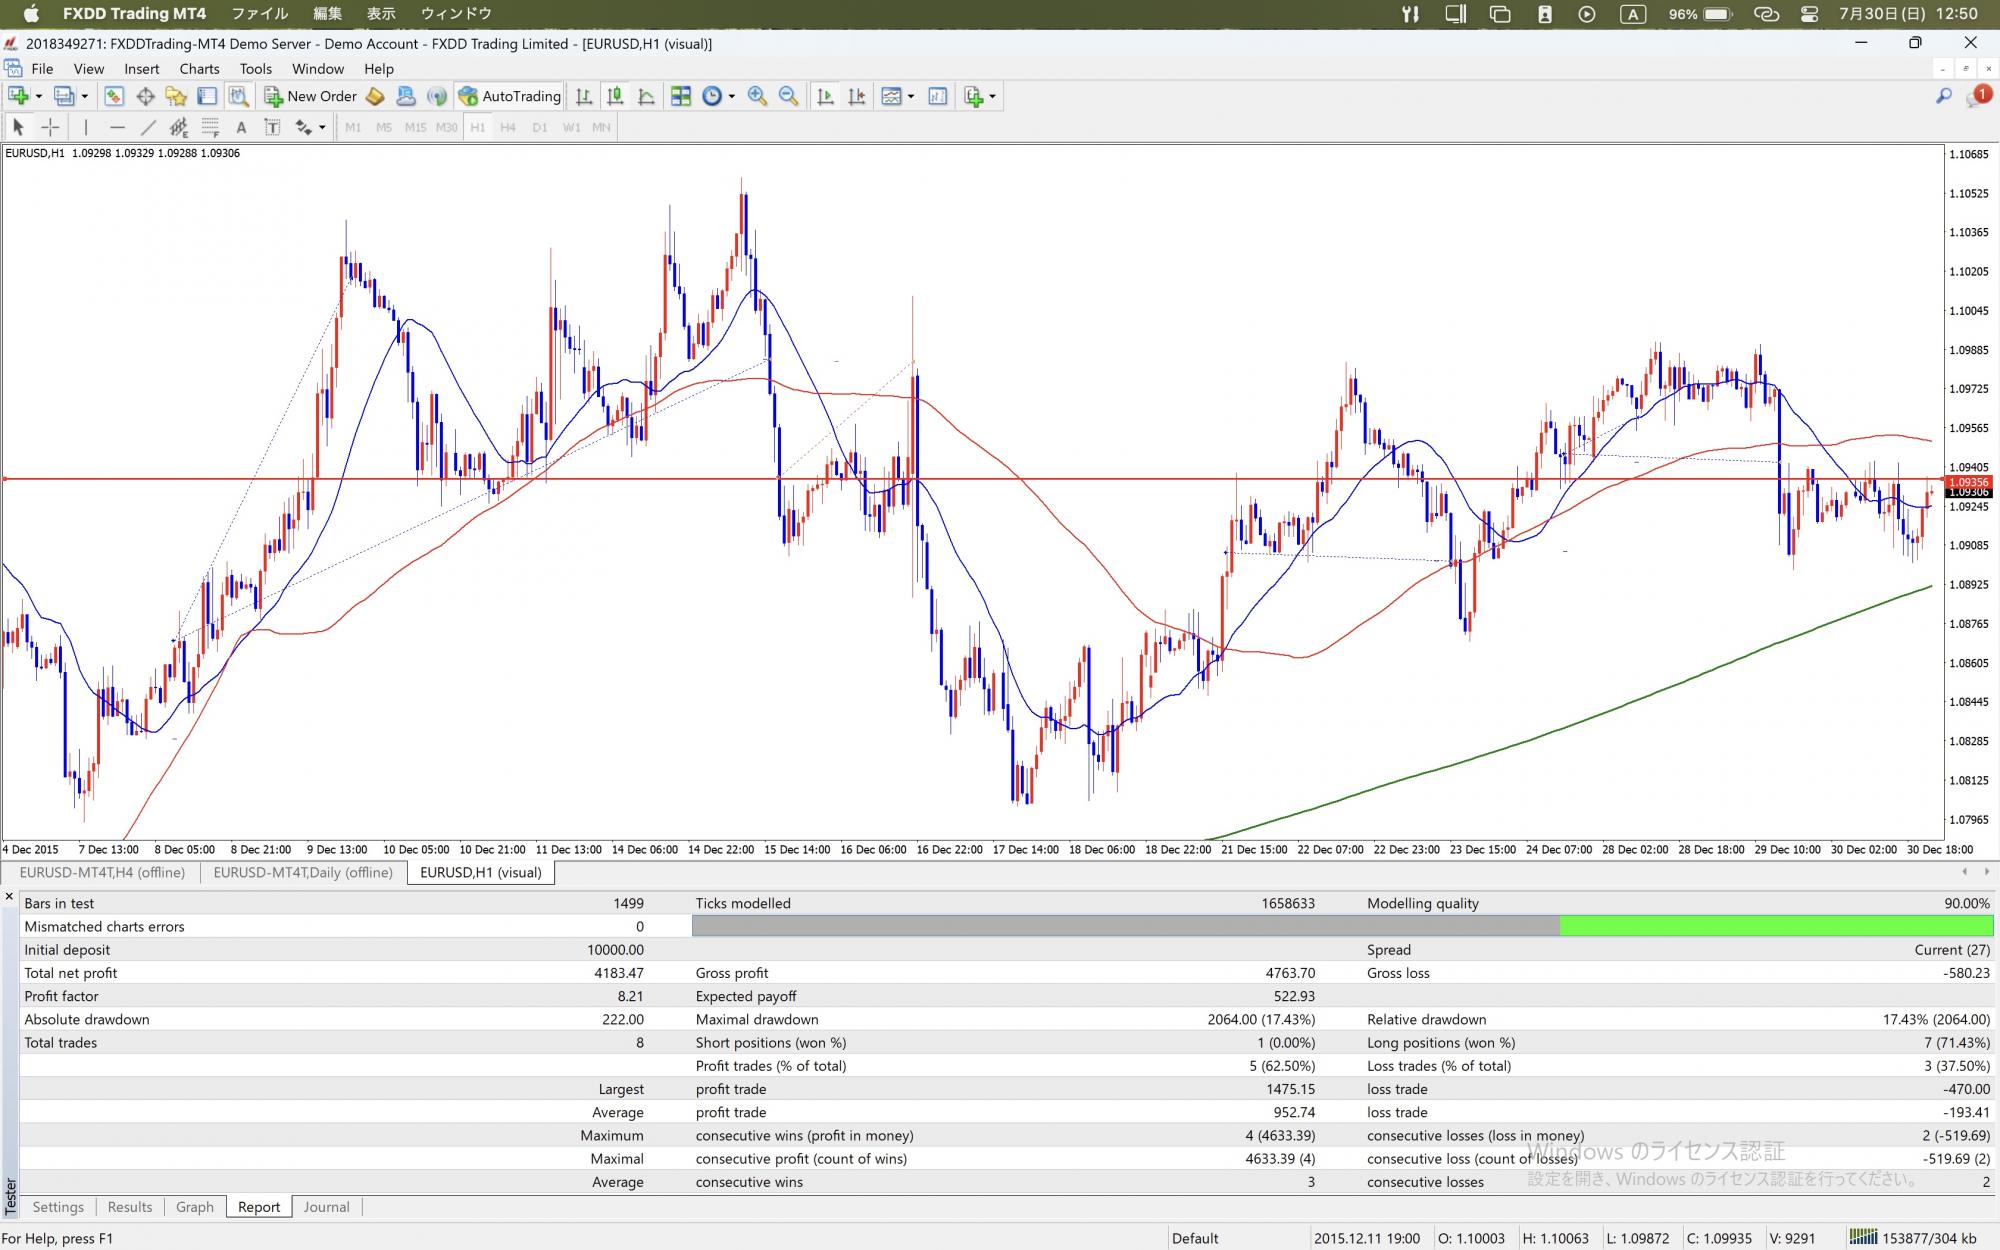The image size is (2000, 1250).
Task: Open macOS Control Center icon
Action: click(1809, 13)
